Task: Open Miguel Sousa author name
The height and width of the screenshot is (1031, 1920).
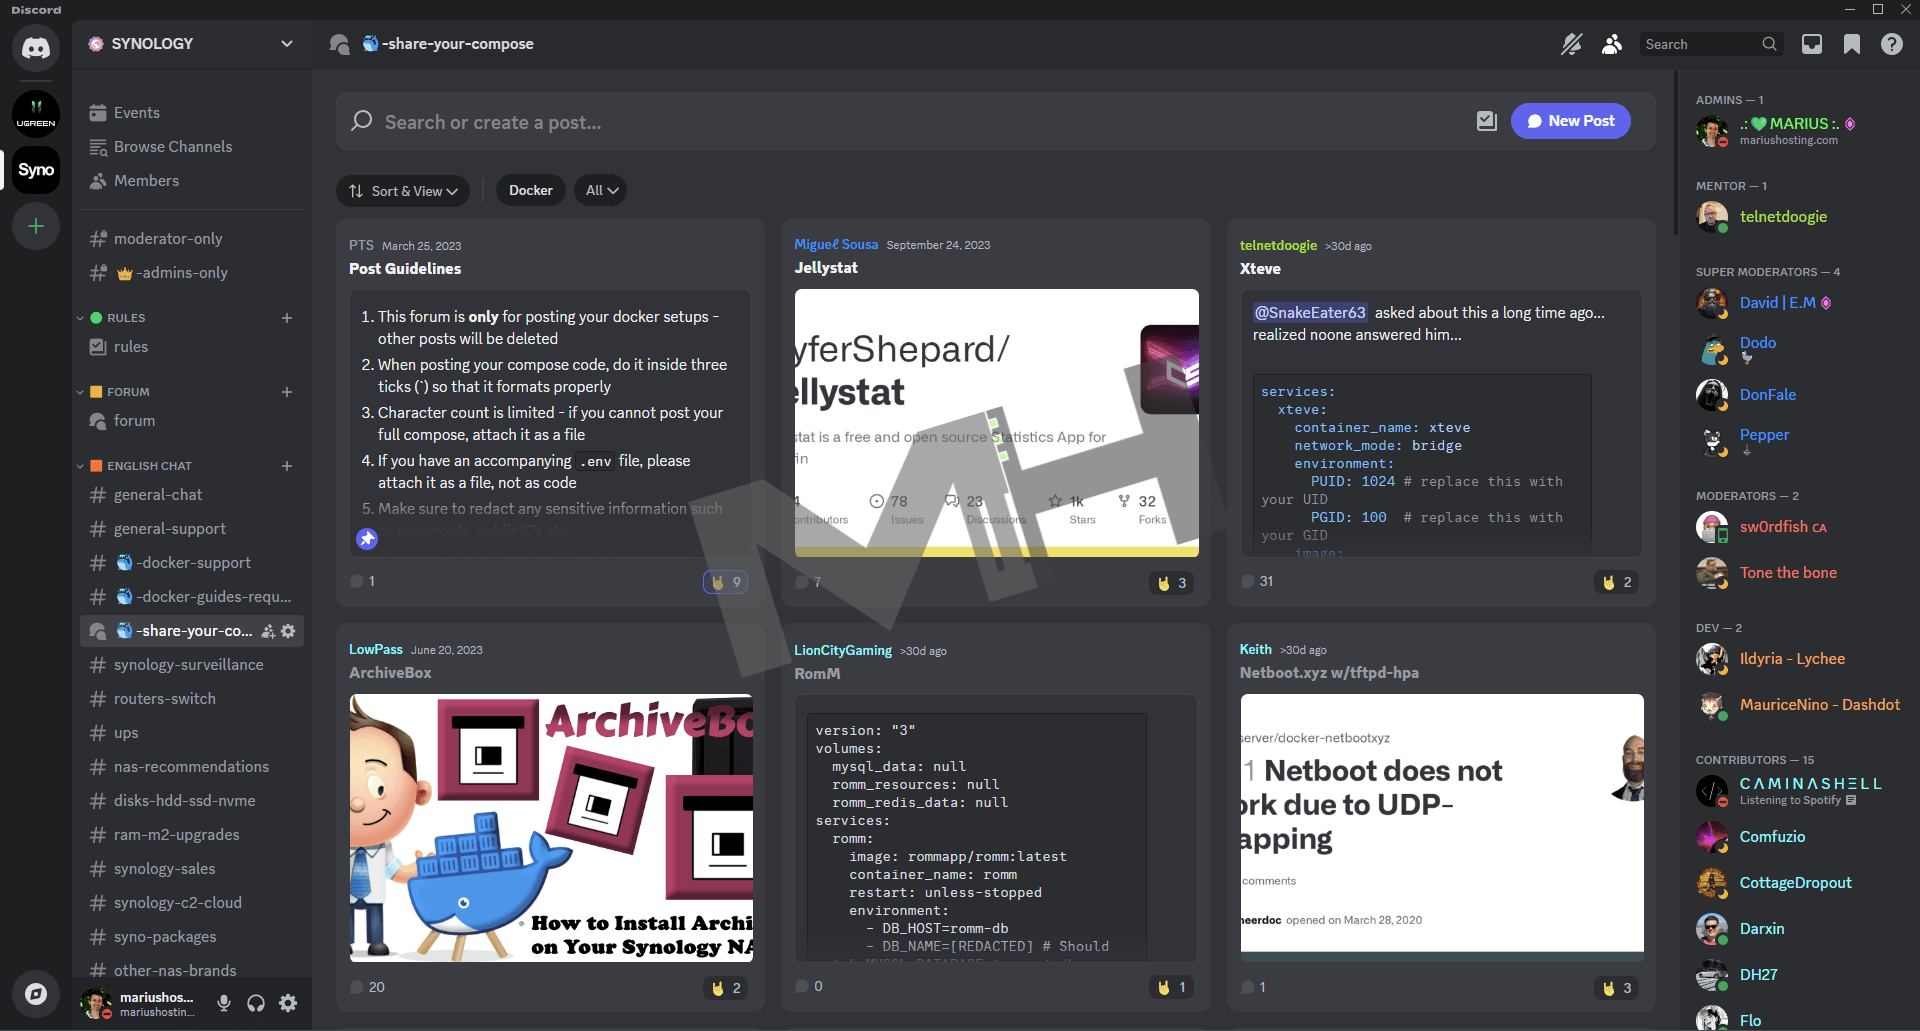Action: pos(836,245)
